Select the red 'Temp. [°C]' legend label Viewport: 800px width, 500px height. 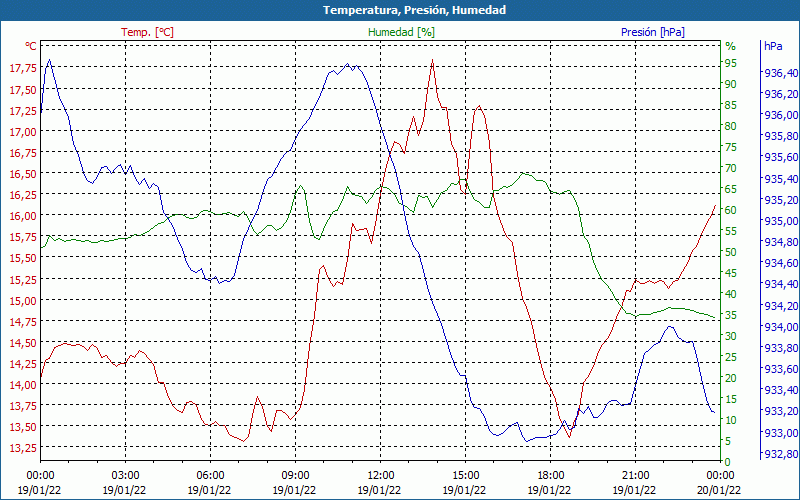(x=147, y=32)
